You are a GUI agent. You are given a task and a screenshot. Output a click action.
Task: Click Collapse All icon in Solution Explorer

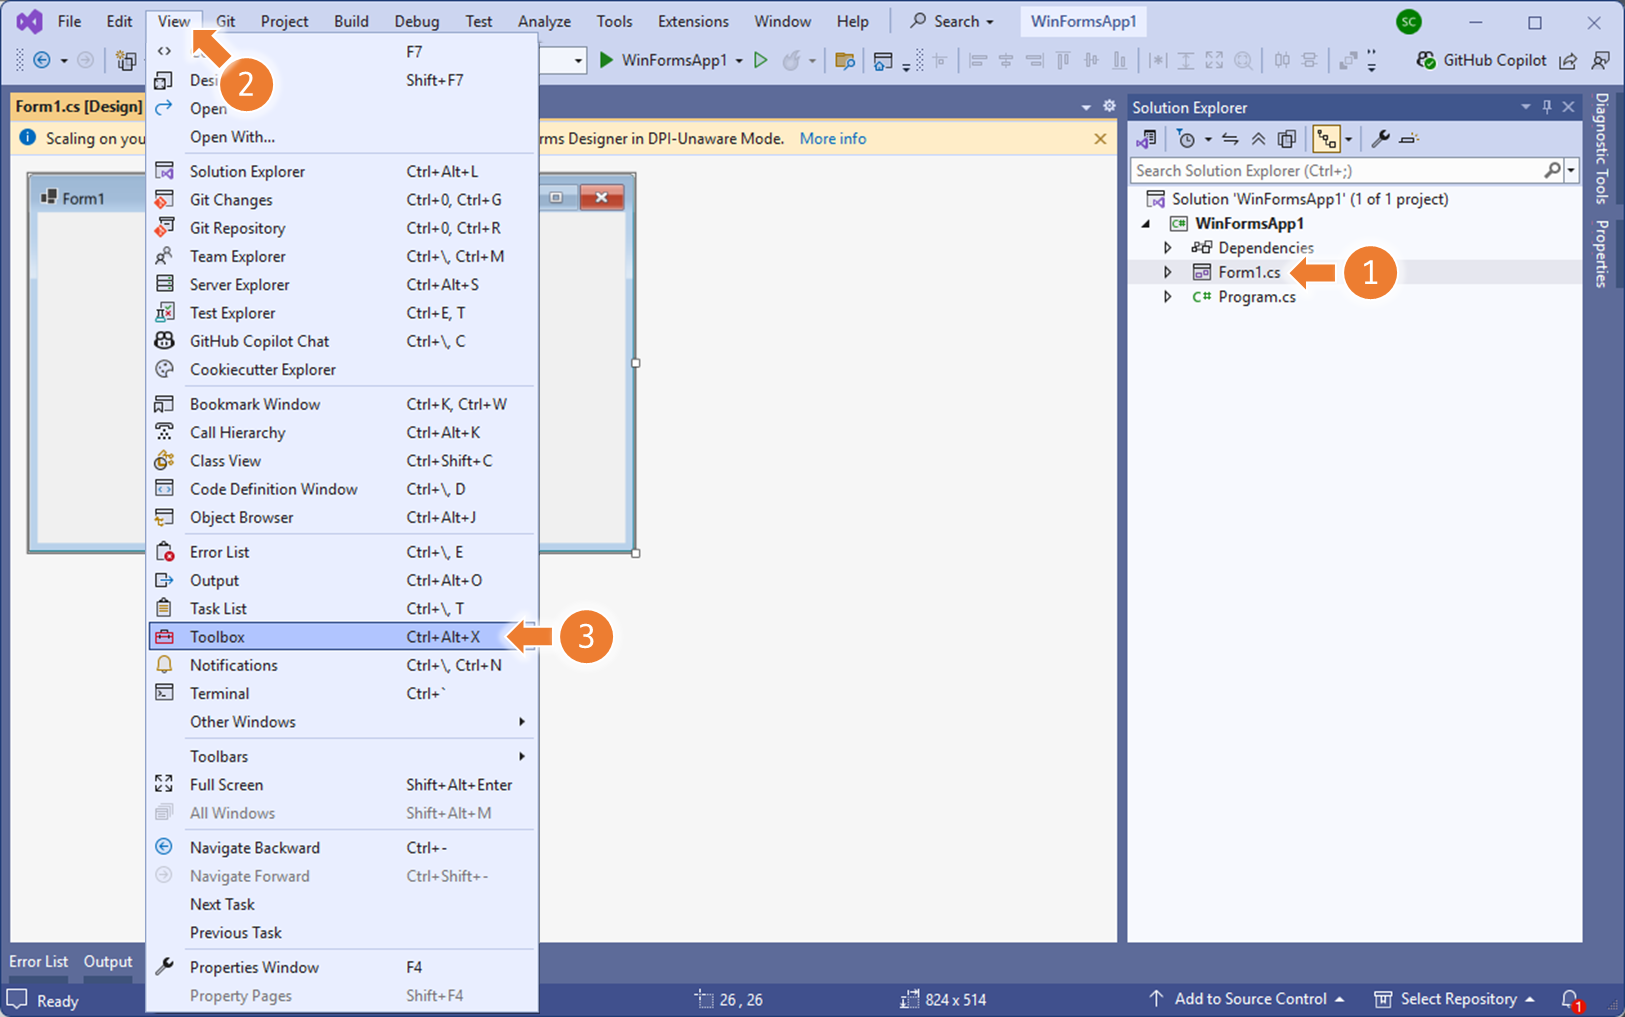[x=1258, y=139]
